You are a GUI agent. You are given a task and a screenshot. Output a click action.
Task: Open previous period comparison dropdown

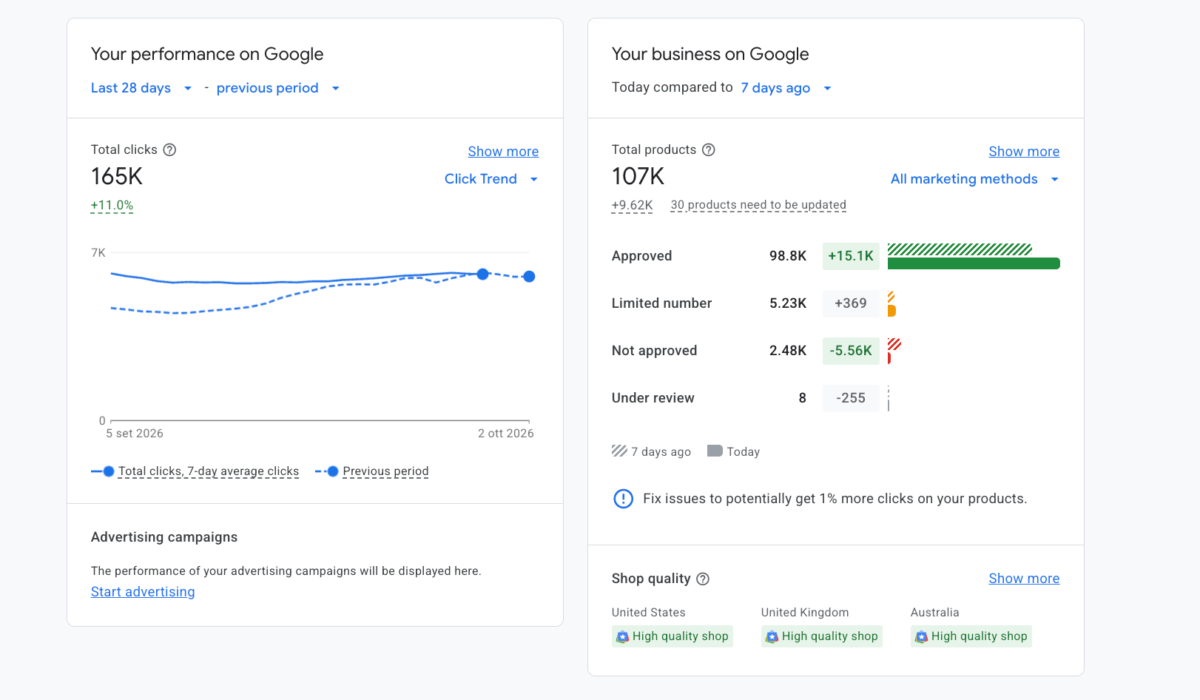click(279, 88)
